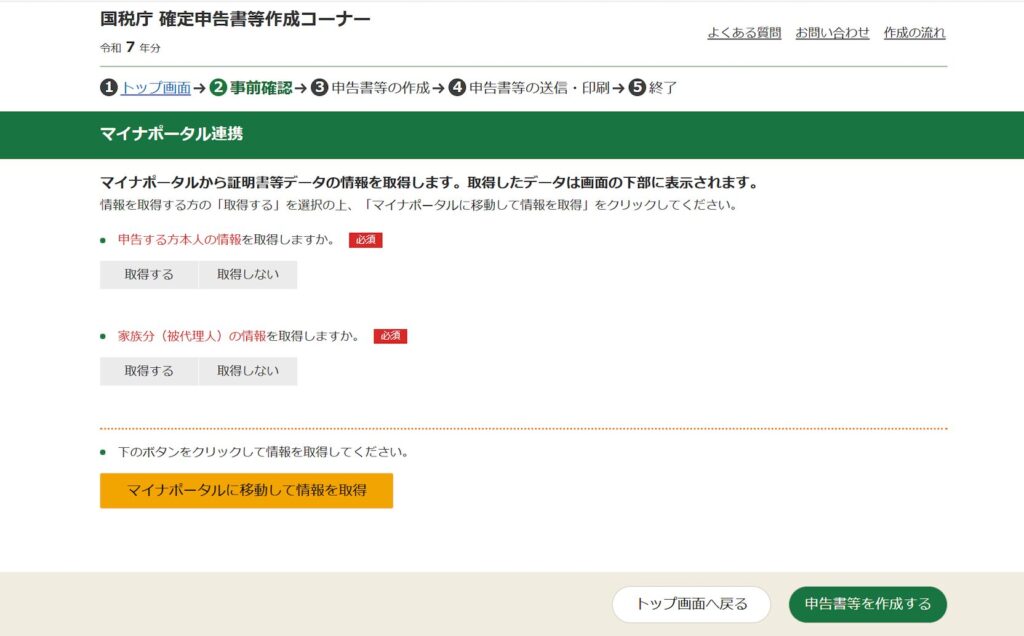The height and width of the screenshot is (636, 1024).
Task: Click the red 家族分（被代理人）の情報 text
Action: (x=192, y=336)
